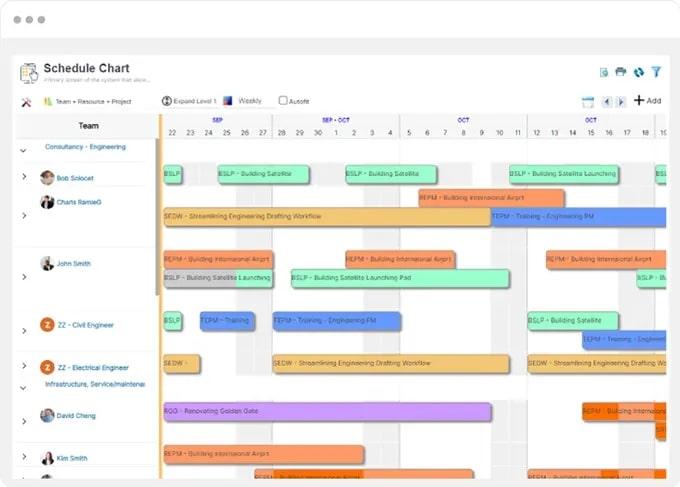Click the Expand Level 1 option
The height and width of the screenshot is (487, 680).
(195, 101)
